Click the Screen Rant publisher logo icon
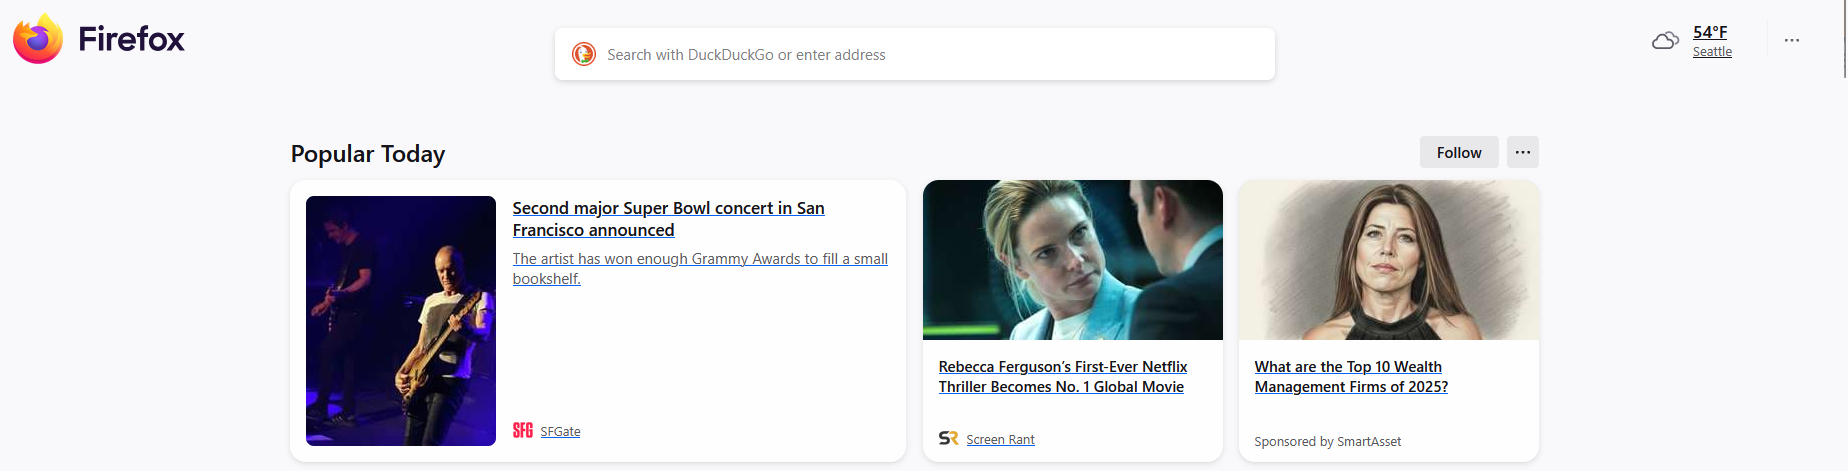Viewport: 1848px width, 471px height. pos(948,439)
